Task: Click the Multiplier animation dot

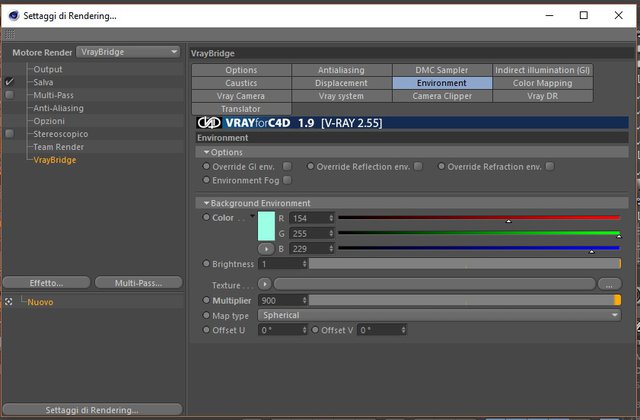Action: coord(206,300)
